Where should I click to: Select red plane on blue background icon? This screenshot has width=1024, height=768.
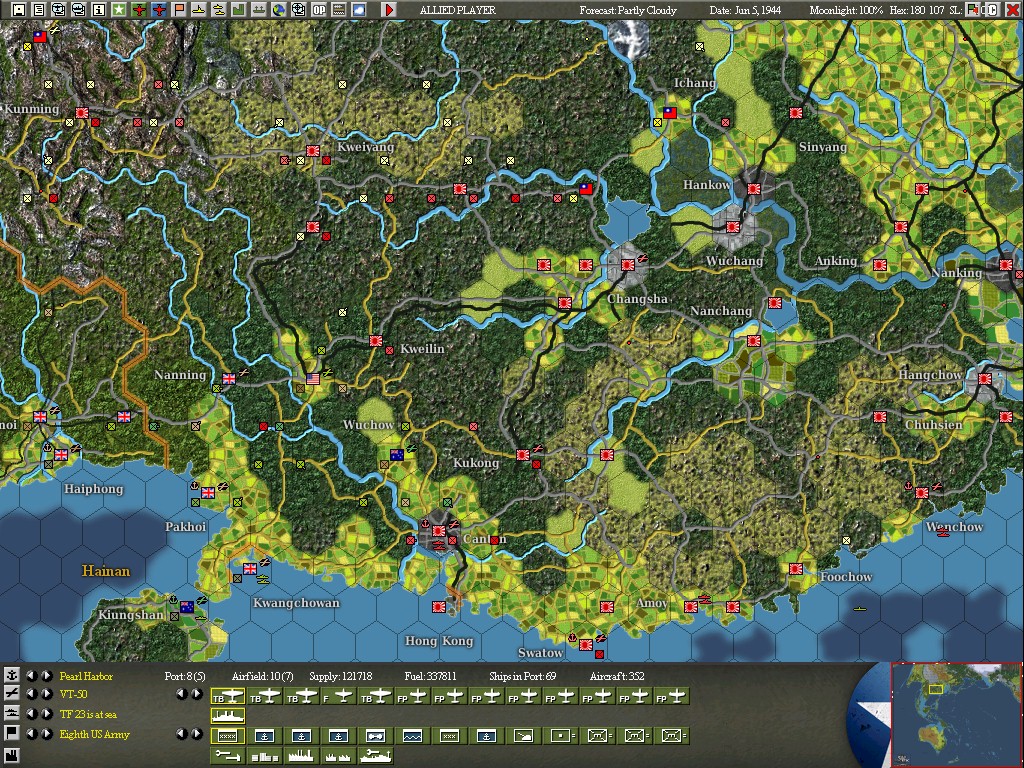click(x=159, y=9)
